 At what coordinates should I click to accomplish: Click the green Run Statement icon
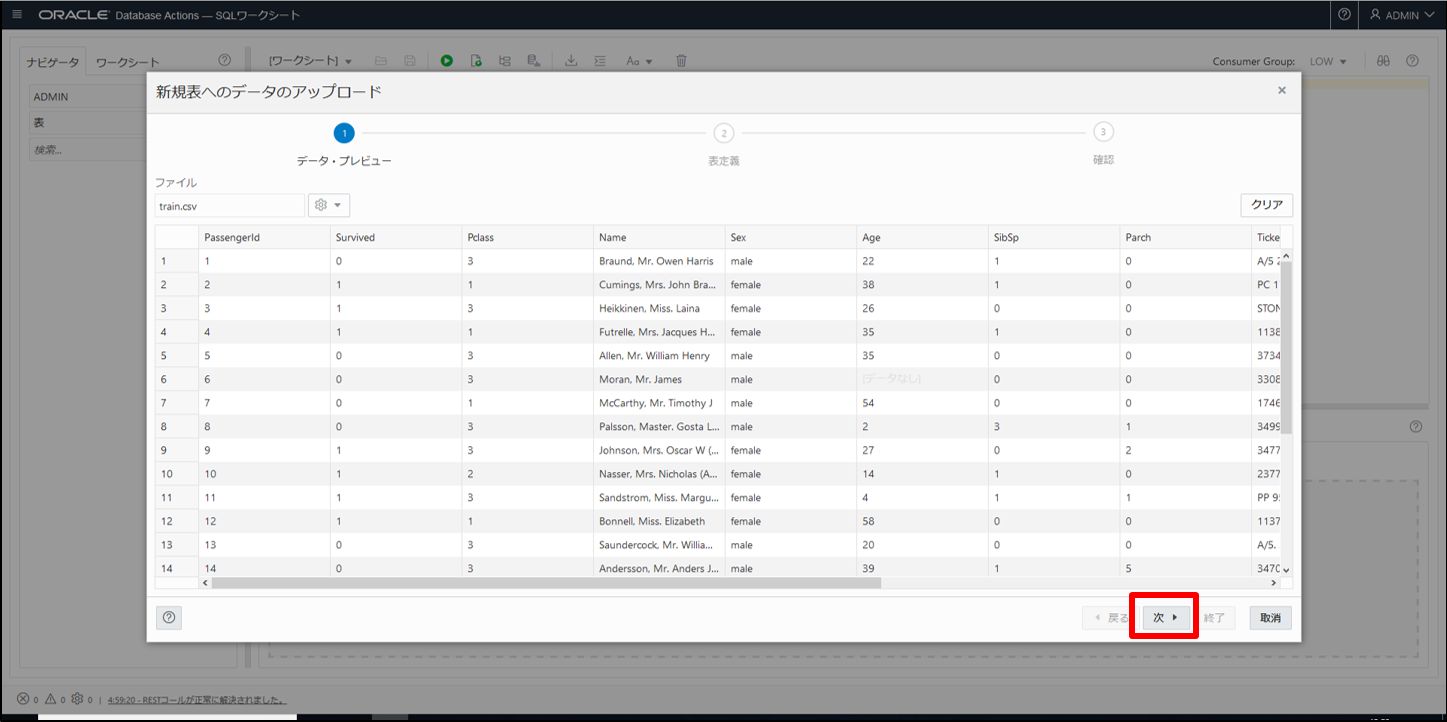click(x=447, y=61)
